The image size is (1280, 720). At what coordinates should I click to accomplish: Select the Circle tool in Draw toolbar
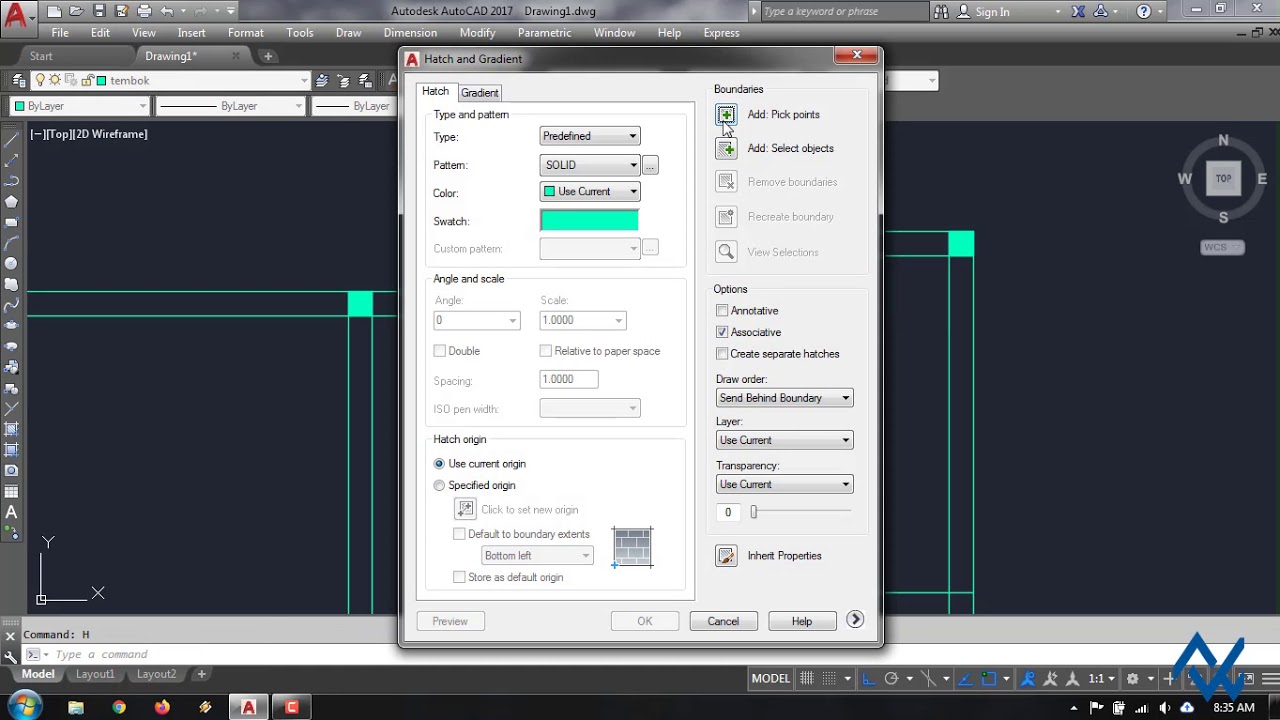[12, 264]
